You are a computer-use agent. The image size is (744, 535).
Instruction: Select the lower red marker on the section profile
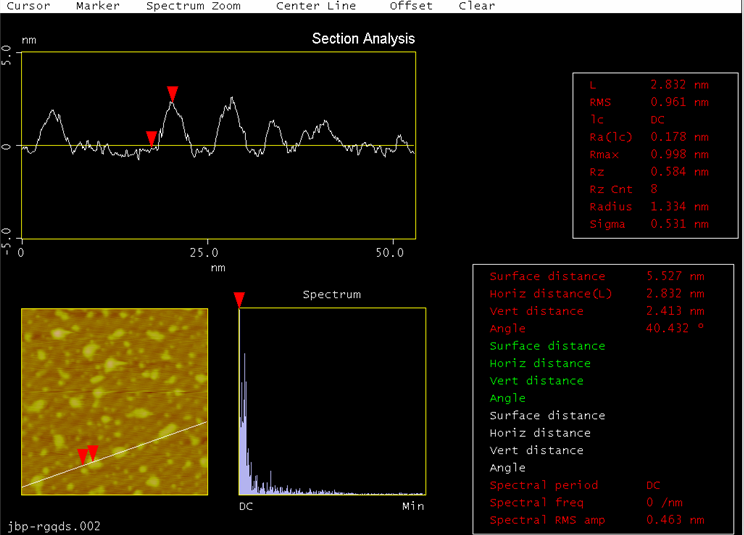[x=151, y=138]
